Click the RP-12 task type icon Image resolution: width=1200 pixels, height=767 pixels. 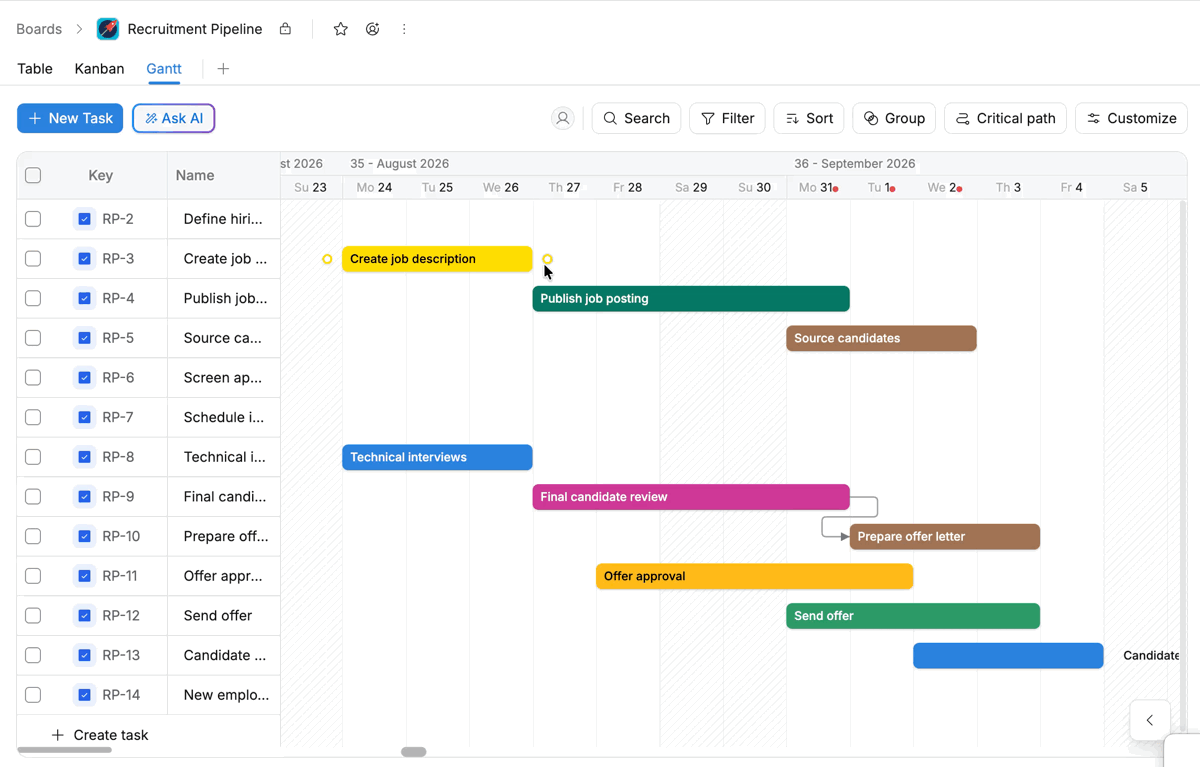point(84,616)
